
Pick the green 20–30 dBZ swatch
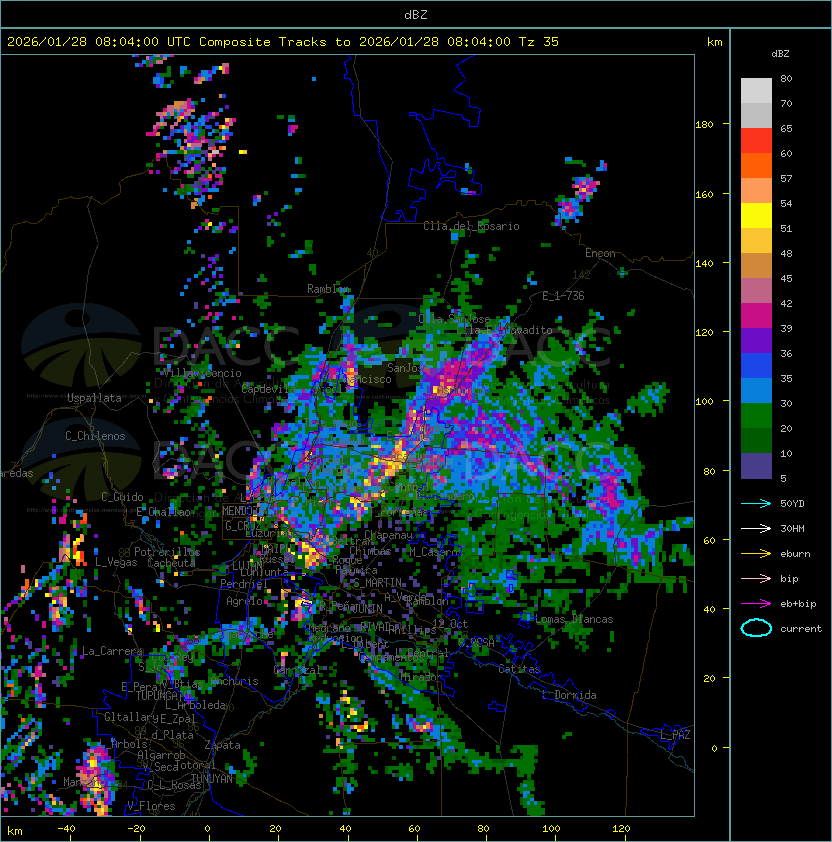[756, 415]
